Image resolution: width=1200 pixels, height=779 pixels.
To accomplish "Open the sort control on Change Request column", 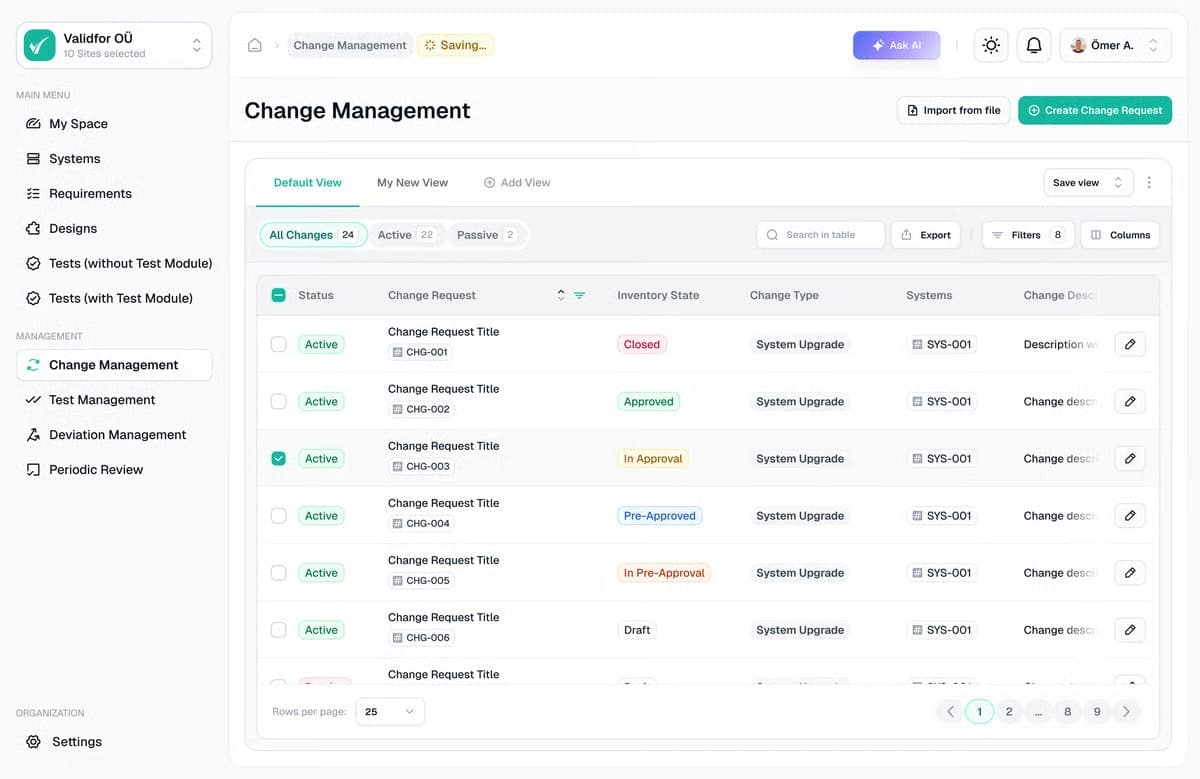I will (561, 295).
